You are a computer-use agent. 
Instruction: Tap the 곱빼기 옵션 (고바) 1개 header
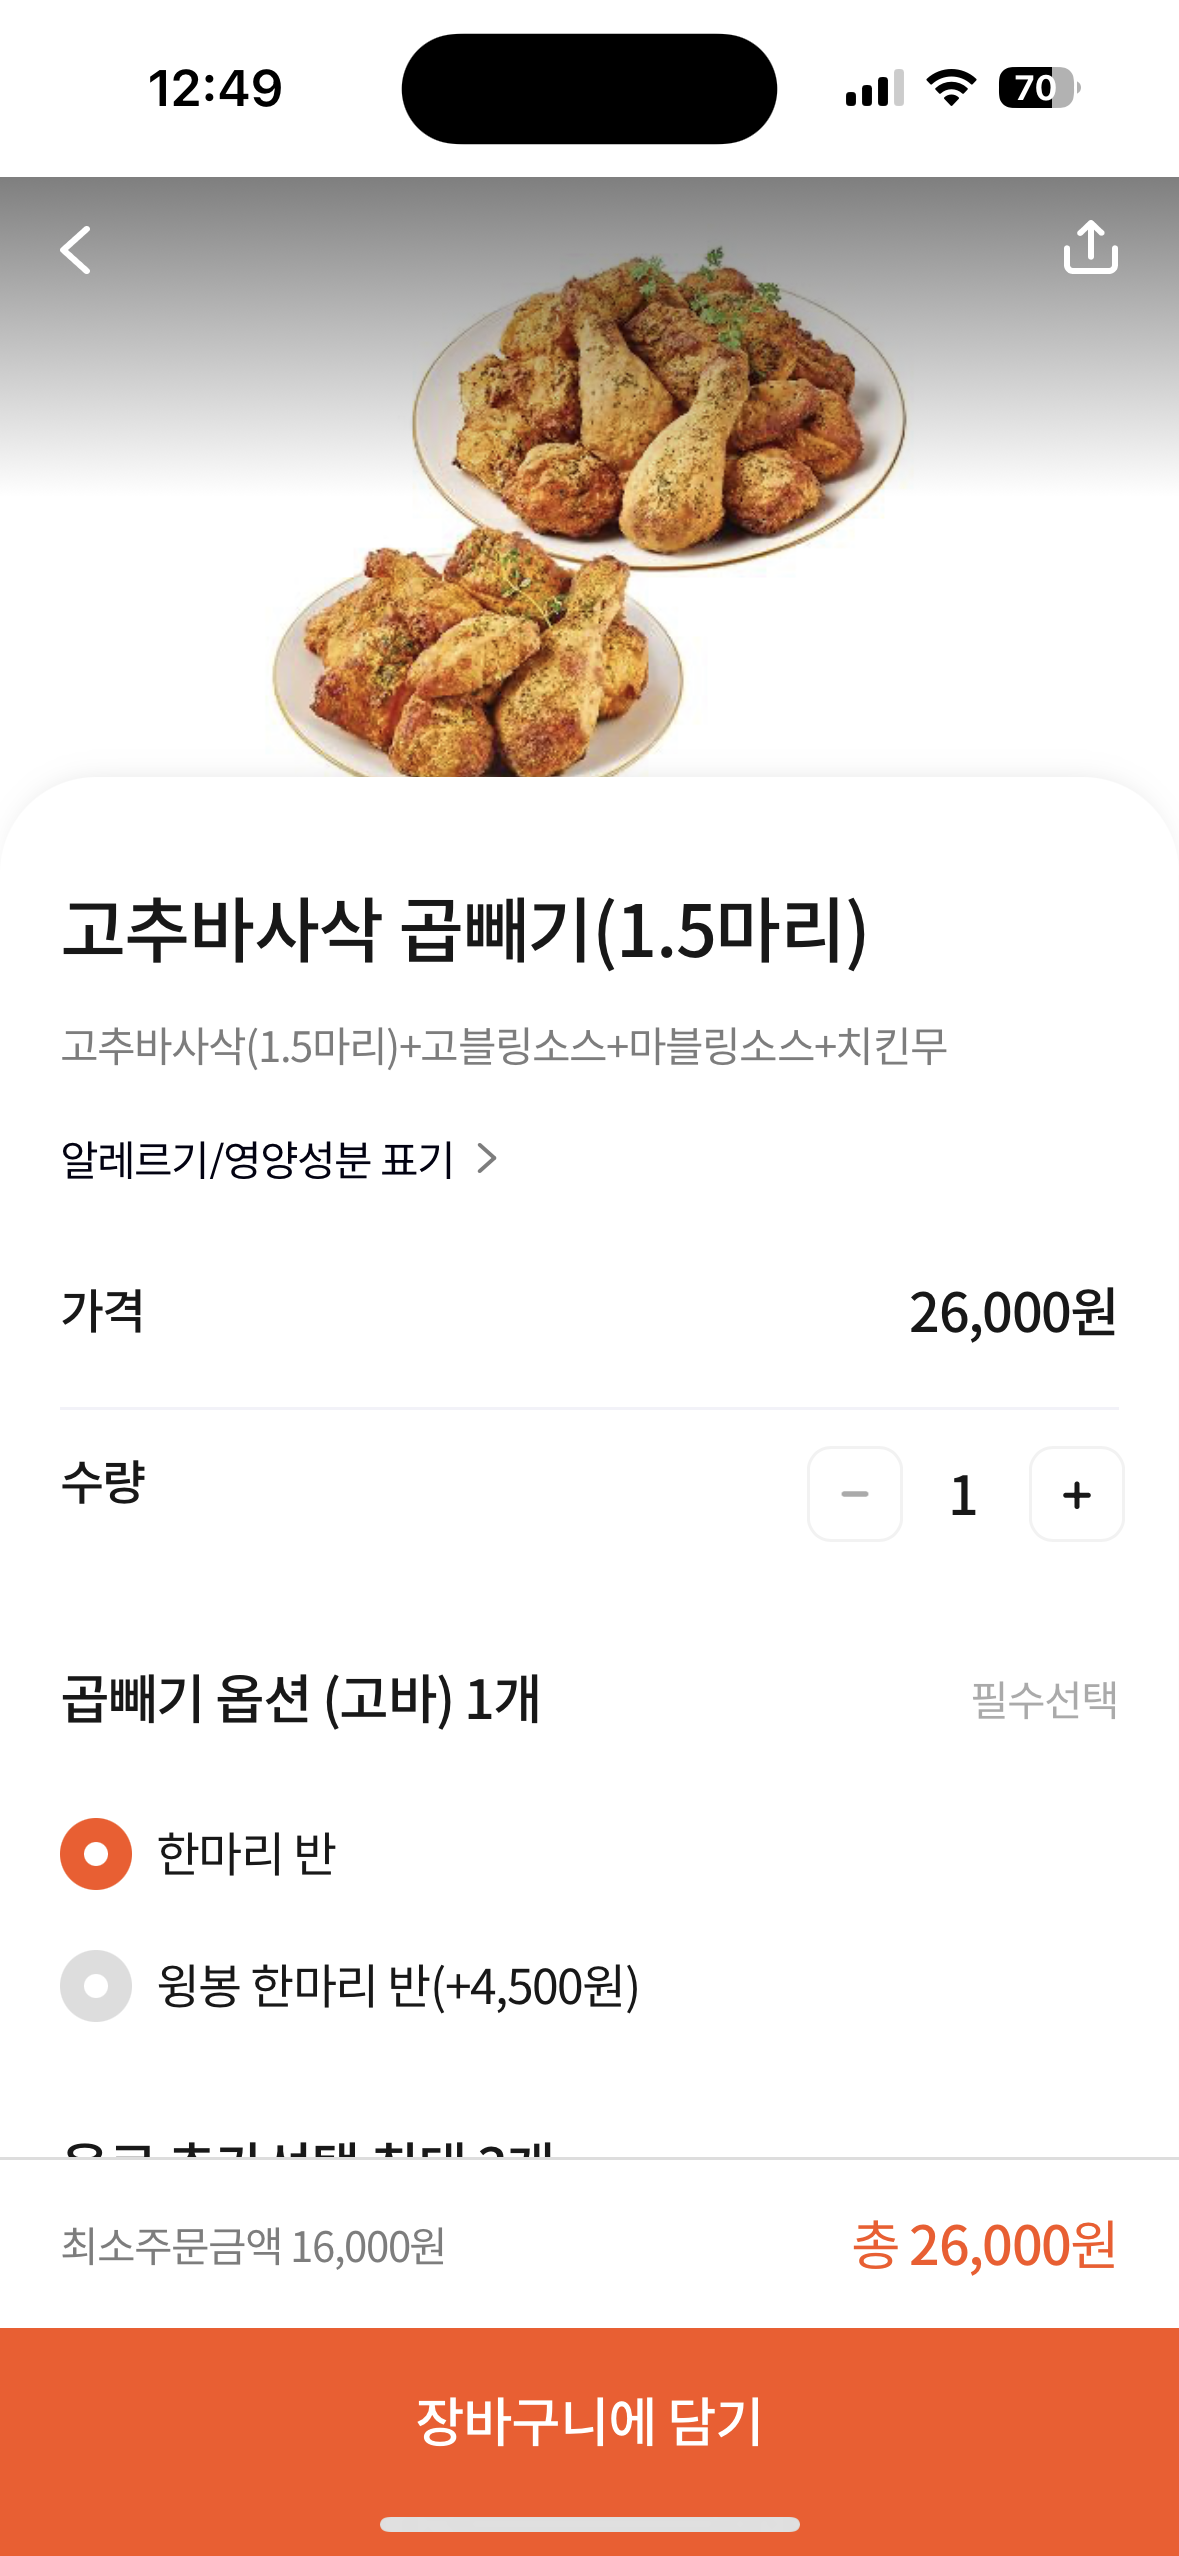point(300,1699)
